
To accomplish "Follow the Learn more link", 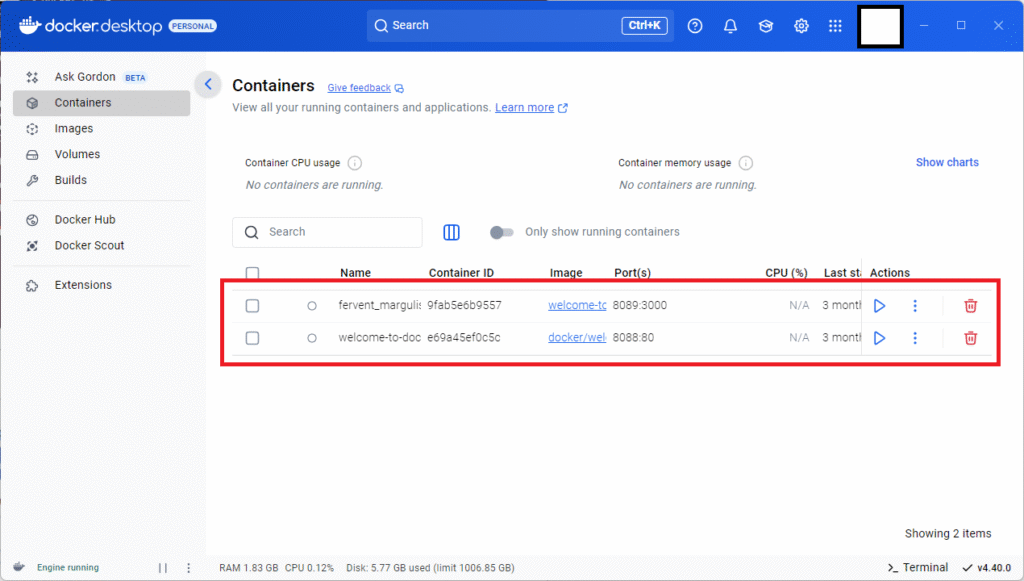I will [524, 108].
